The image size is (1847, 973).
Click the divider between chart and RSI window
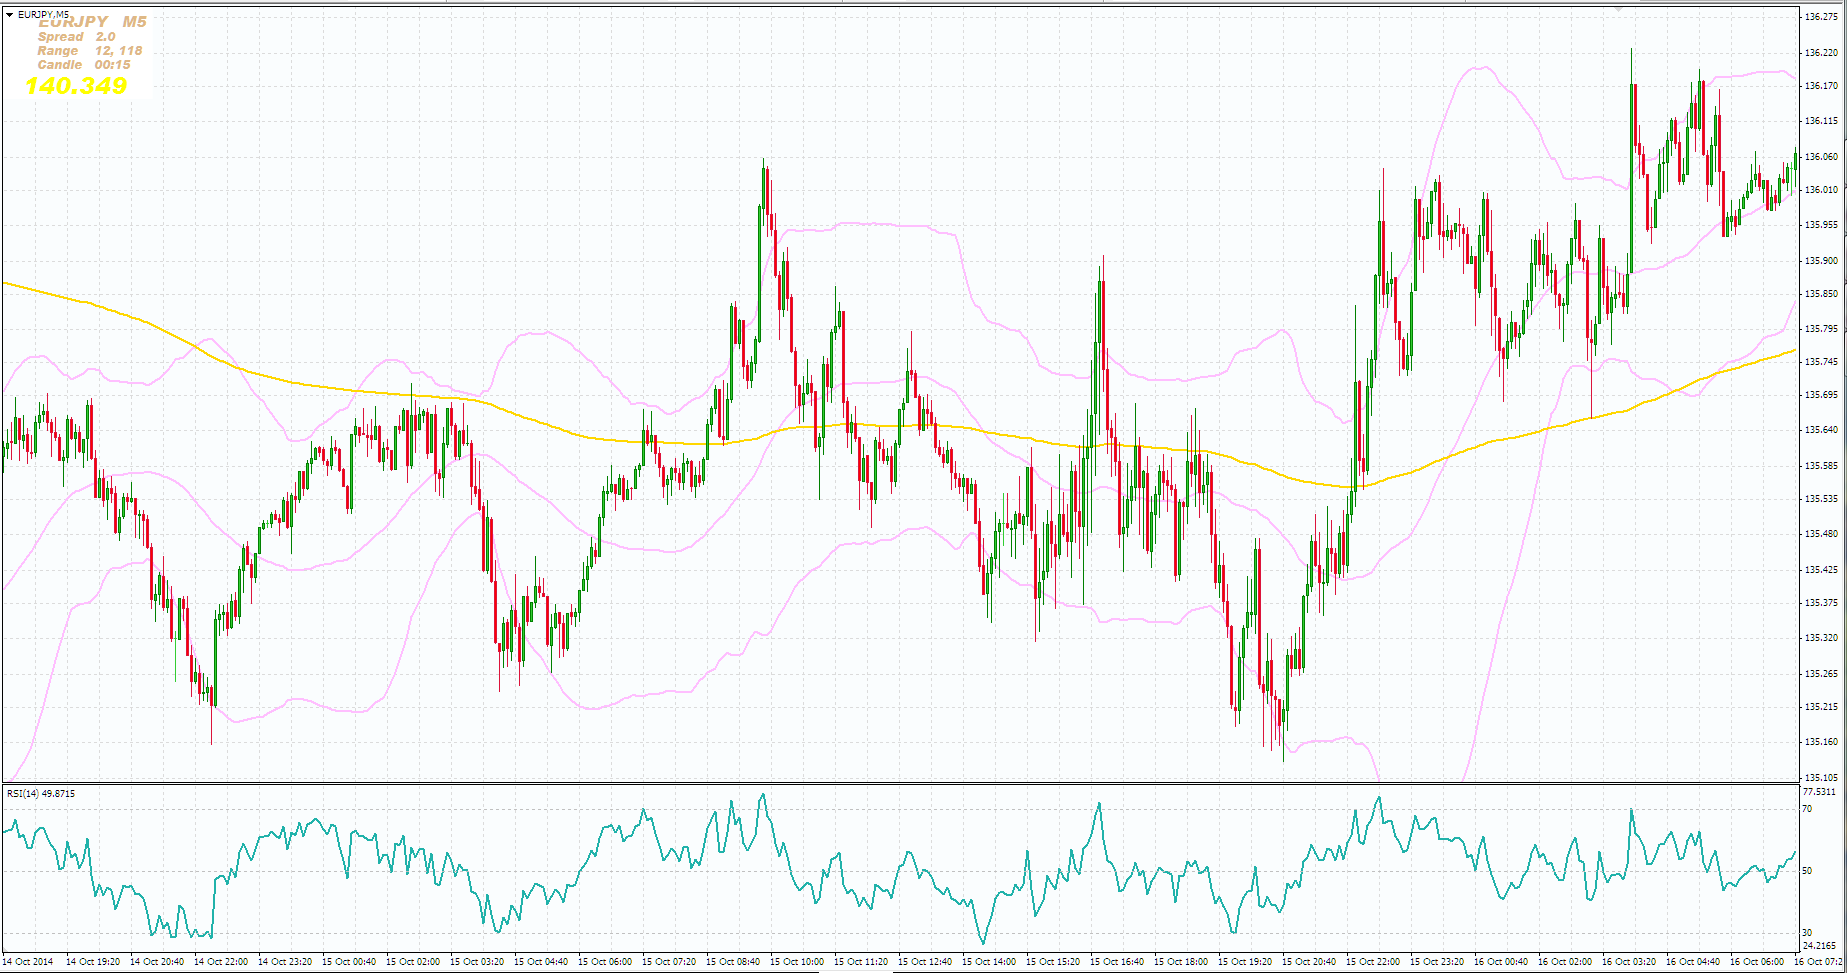pos(900,783)
